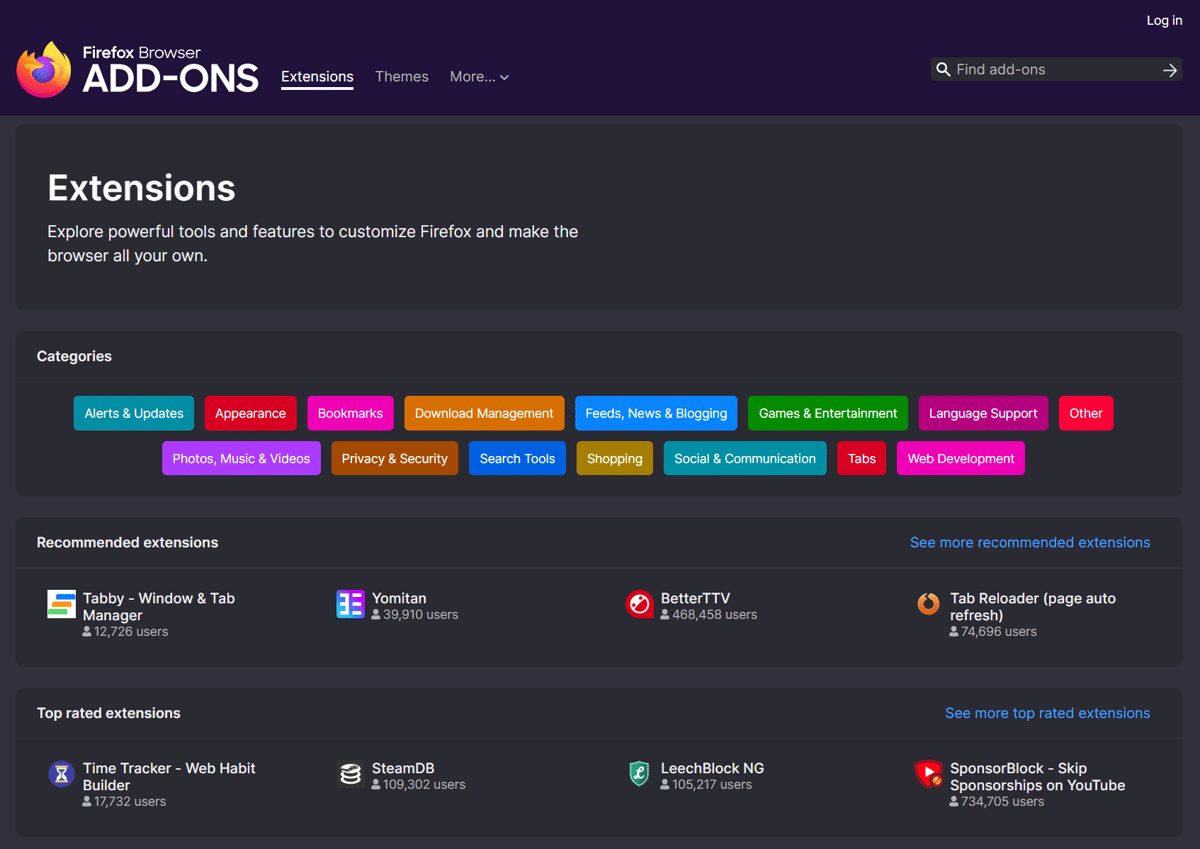Browse Feeds, News & Blogging category

[x=656, y=413]
